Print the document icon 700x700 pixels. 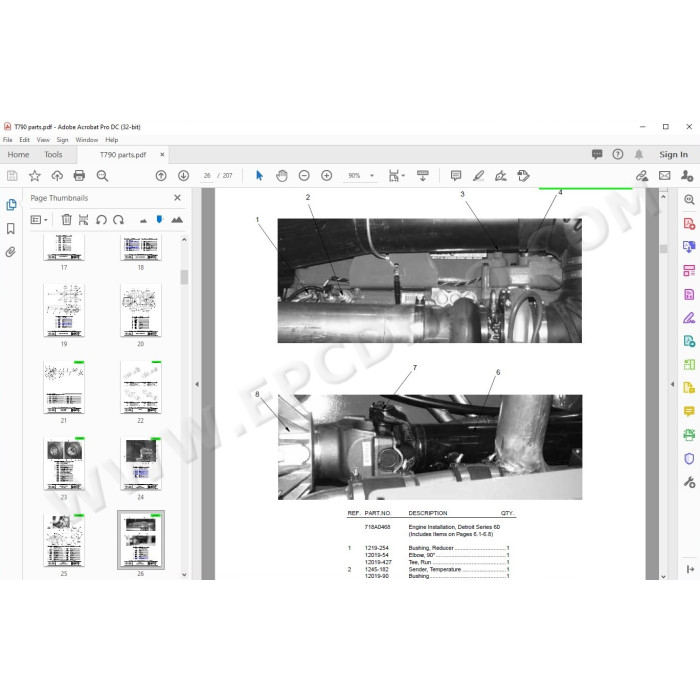click(79, 176)
